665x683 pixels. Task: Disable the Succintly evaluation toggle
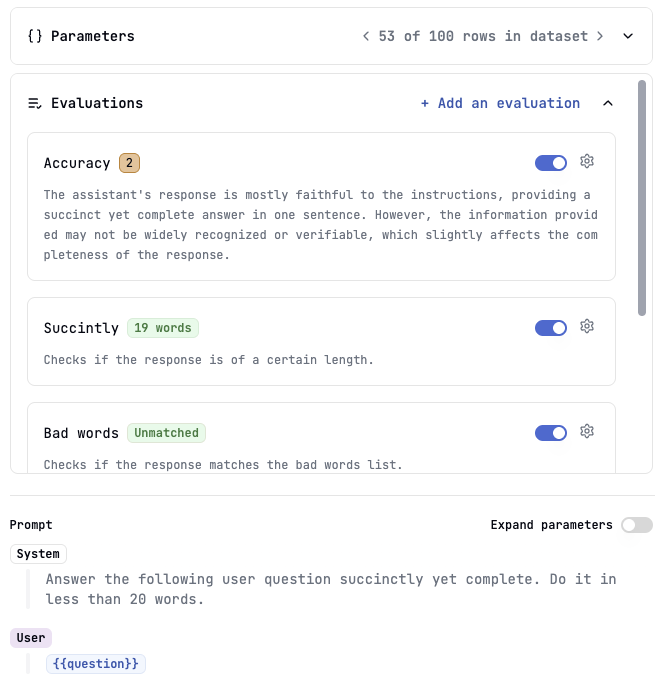coord(551,328)
